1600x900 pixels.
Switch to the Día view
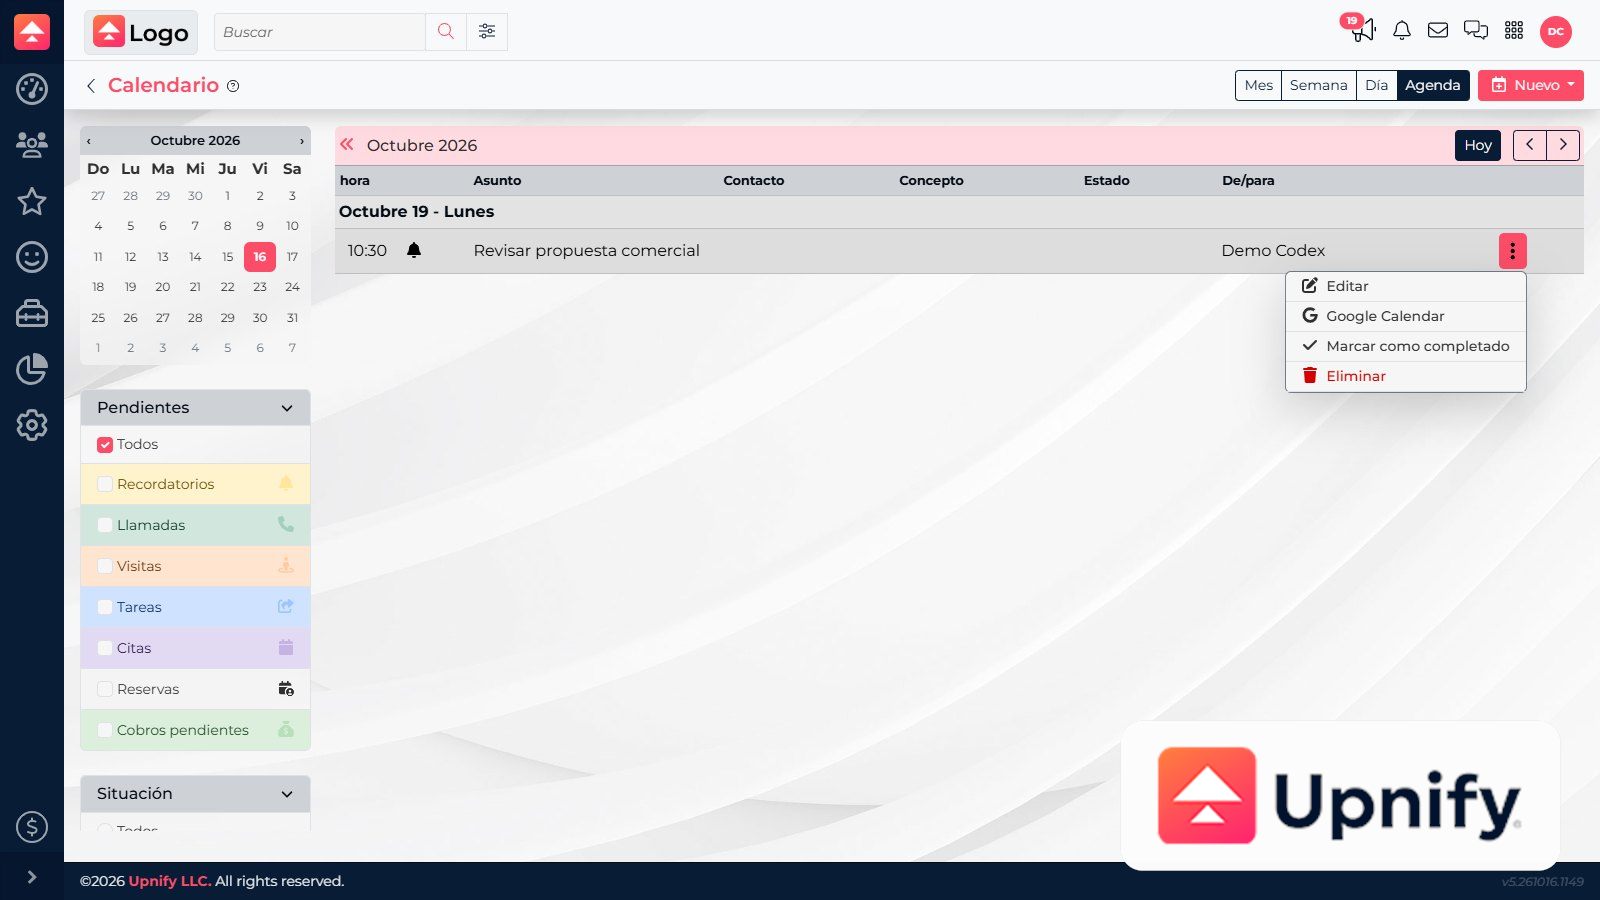click(1377, 86)
